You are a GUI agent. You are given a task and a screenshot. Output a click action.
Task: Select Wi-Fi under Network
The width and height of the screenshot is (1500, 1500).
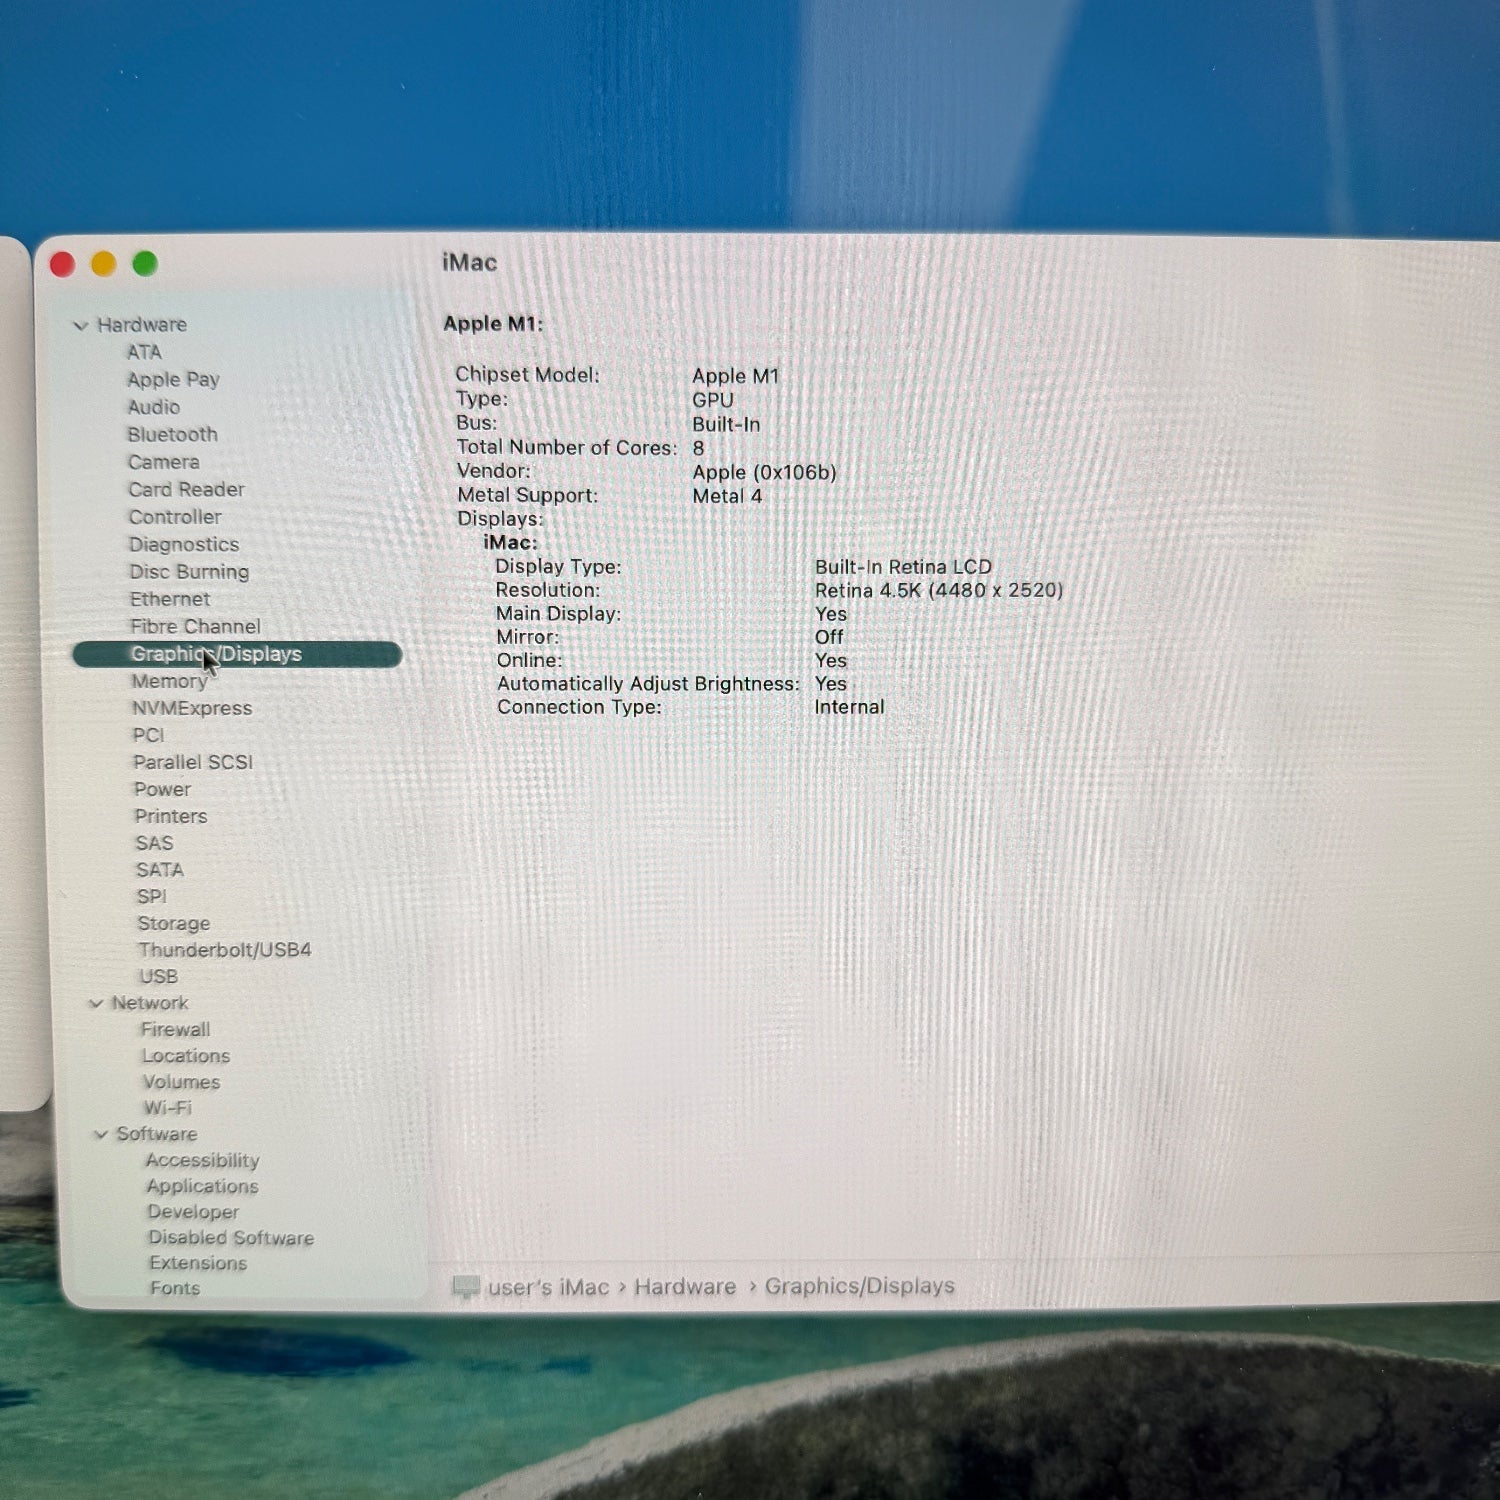click(x=167, y=1107)
